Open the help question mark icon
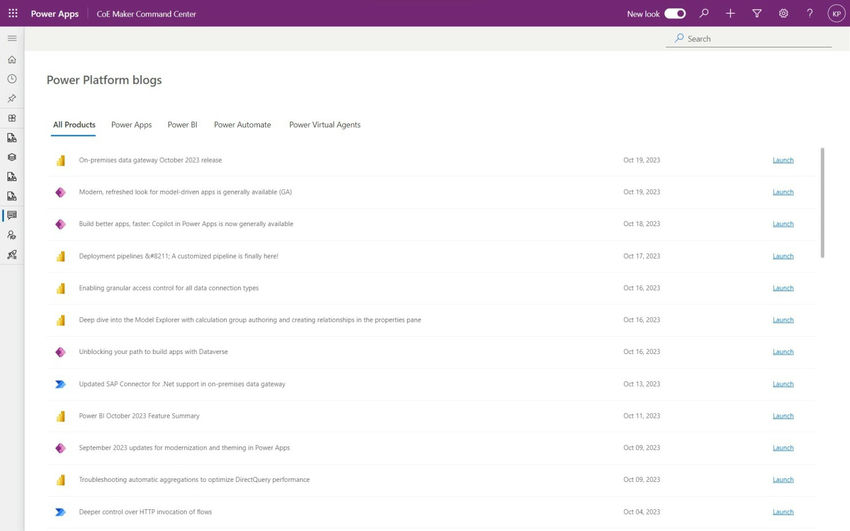 coord(809,13)
